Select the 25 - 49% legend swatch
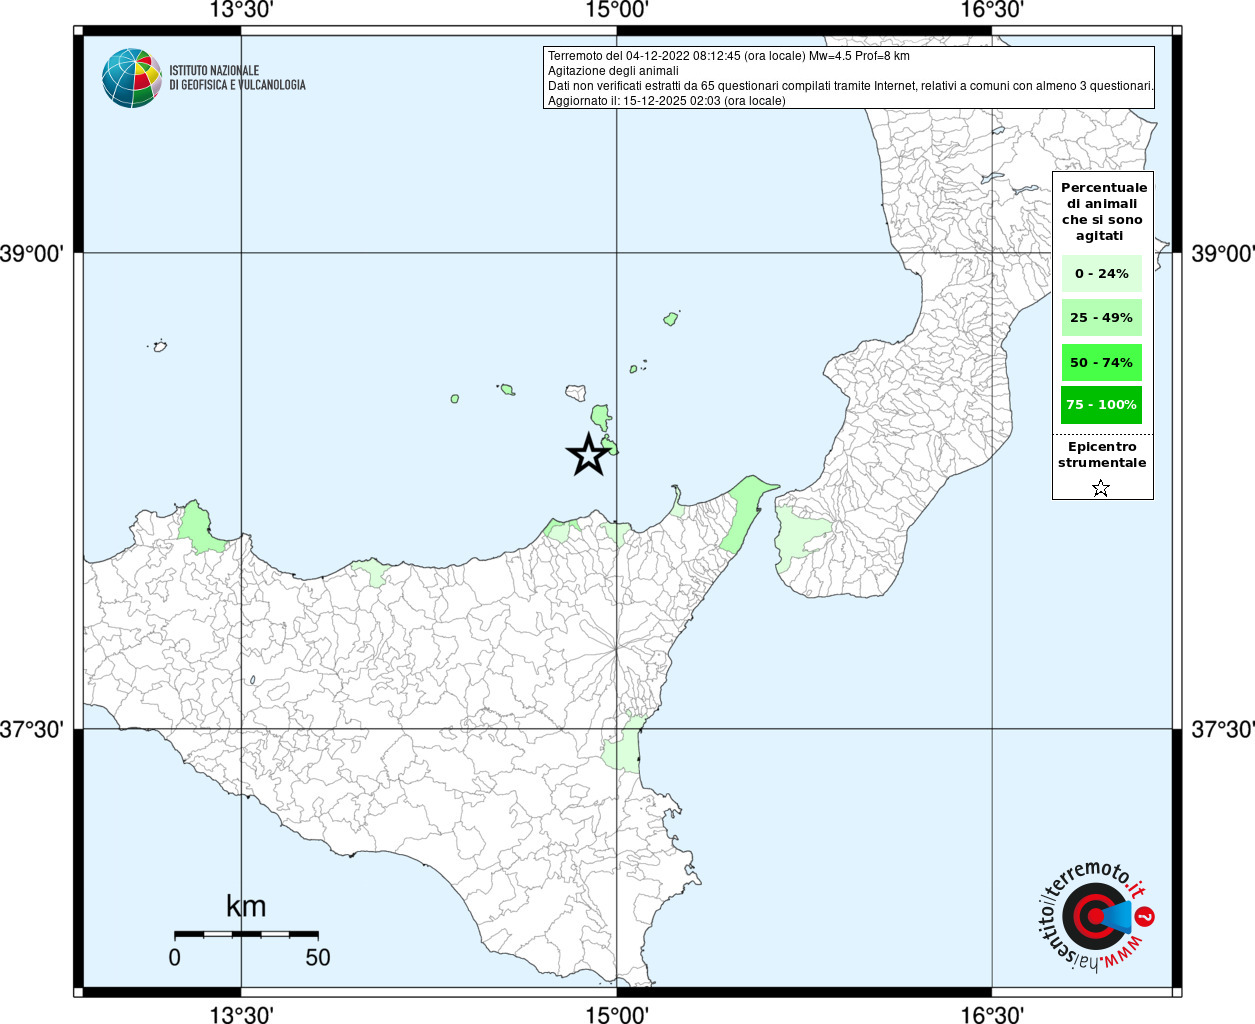 tap(1101, 318)
